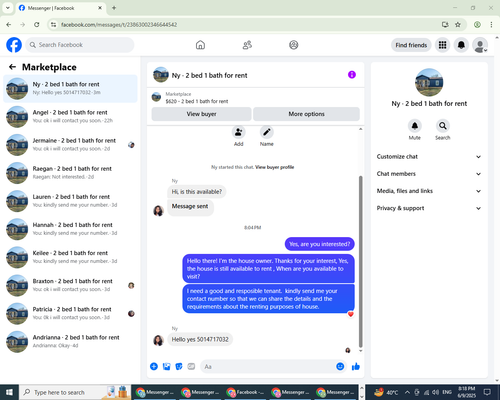Screen dimensions: 500x400
Task: Reload the page in browser
Action: click(37, 24)
